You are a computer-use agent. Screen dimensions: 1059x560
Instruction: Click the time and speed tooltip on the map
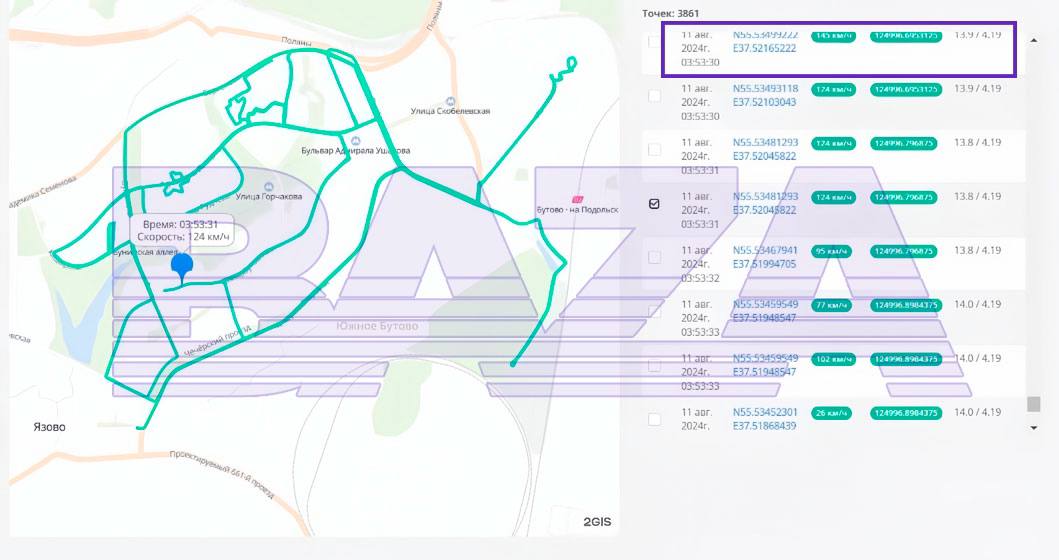185,231
